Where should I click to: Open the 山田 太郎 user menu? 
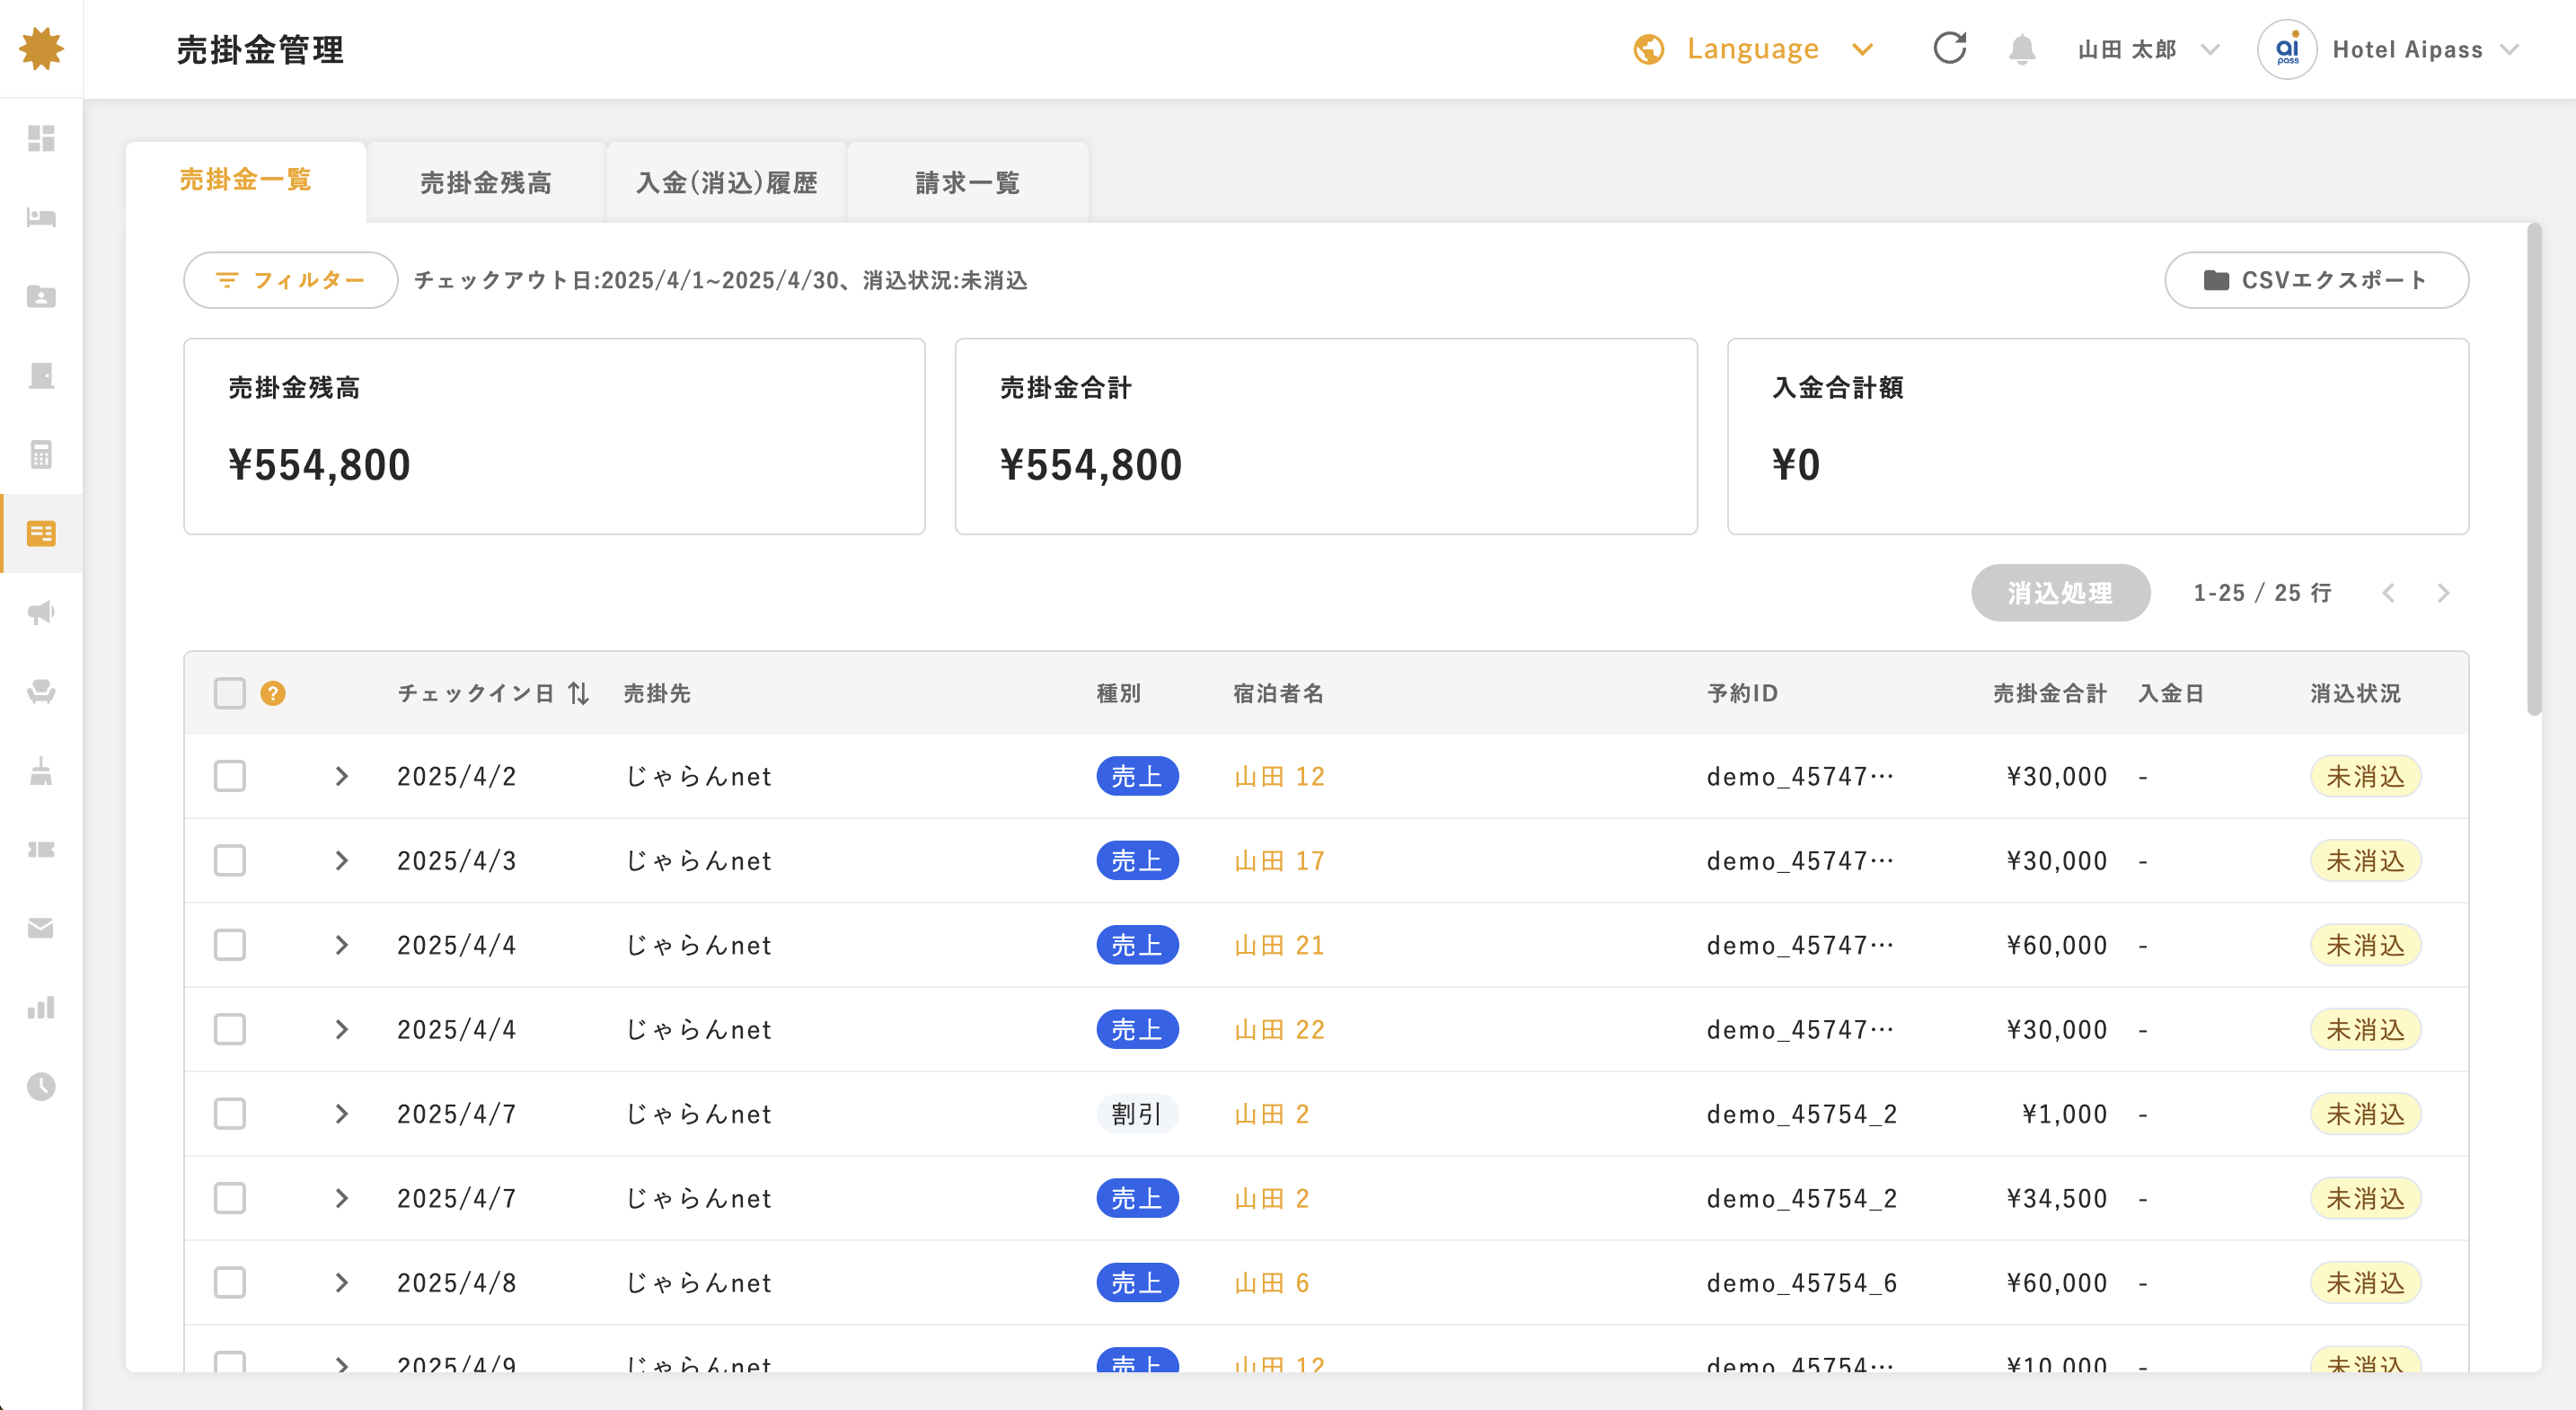pos(2148,49)
